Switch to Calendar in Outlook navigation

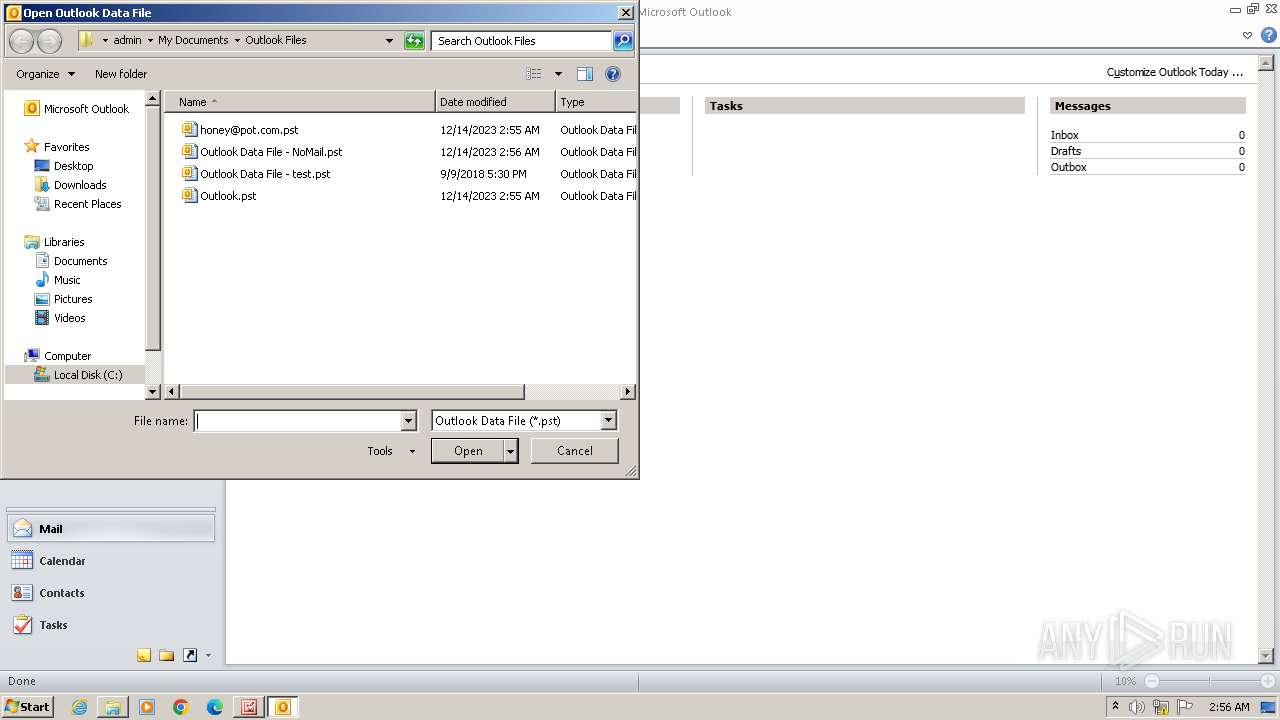(x=111, y=561)
